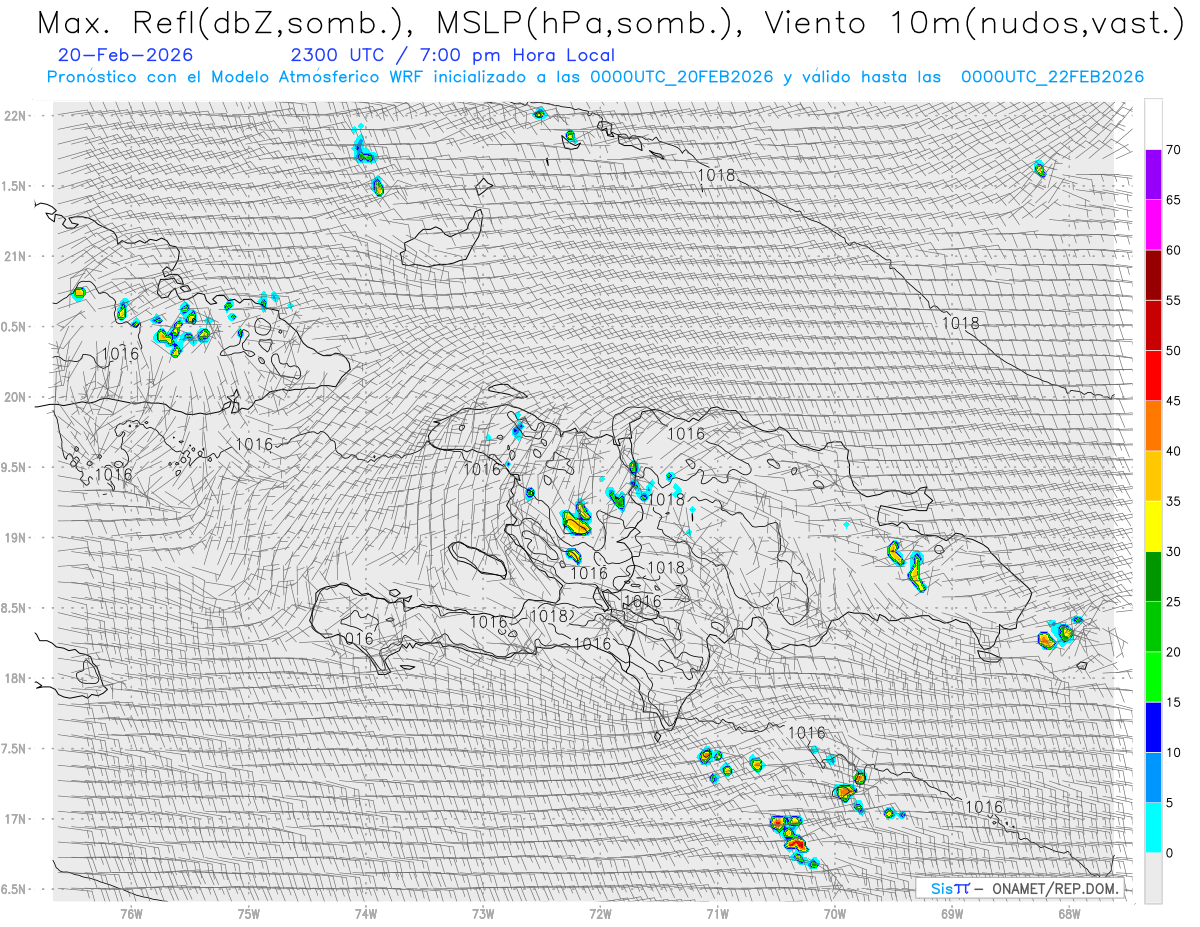Click the '17N' latitude label
The image size is (1200, 927).
(17, 819)
